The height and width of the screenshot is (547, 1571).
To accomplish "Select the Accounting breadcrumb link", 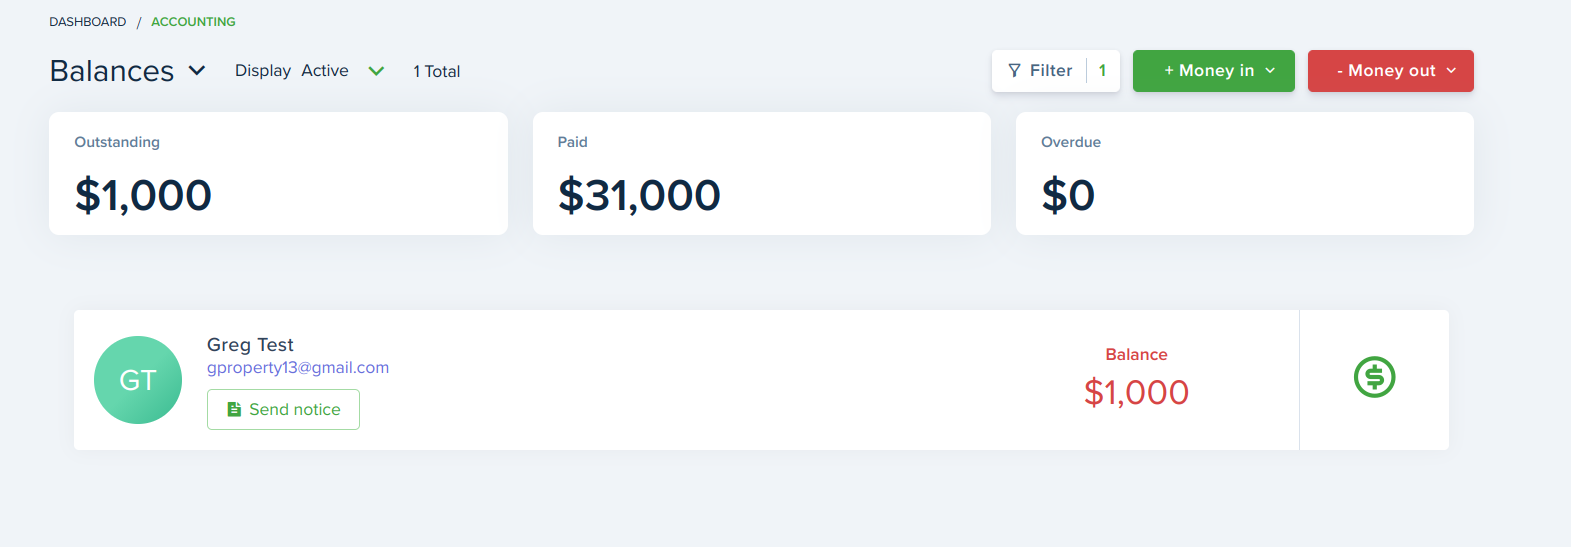I will (193, 21).
